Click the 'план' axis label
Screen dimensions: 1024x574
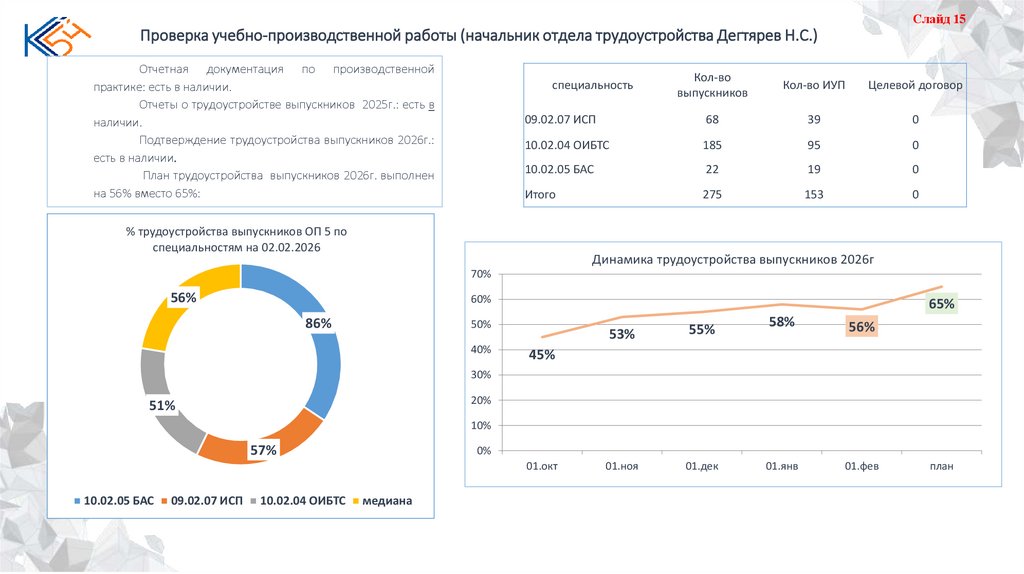click(x=942, y=466)
